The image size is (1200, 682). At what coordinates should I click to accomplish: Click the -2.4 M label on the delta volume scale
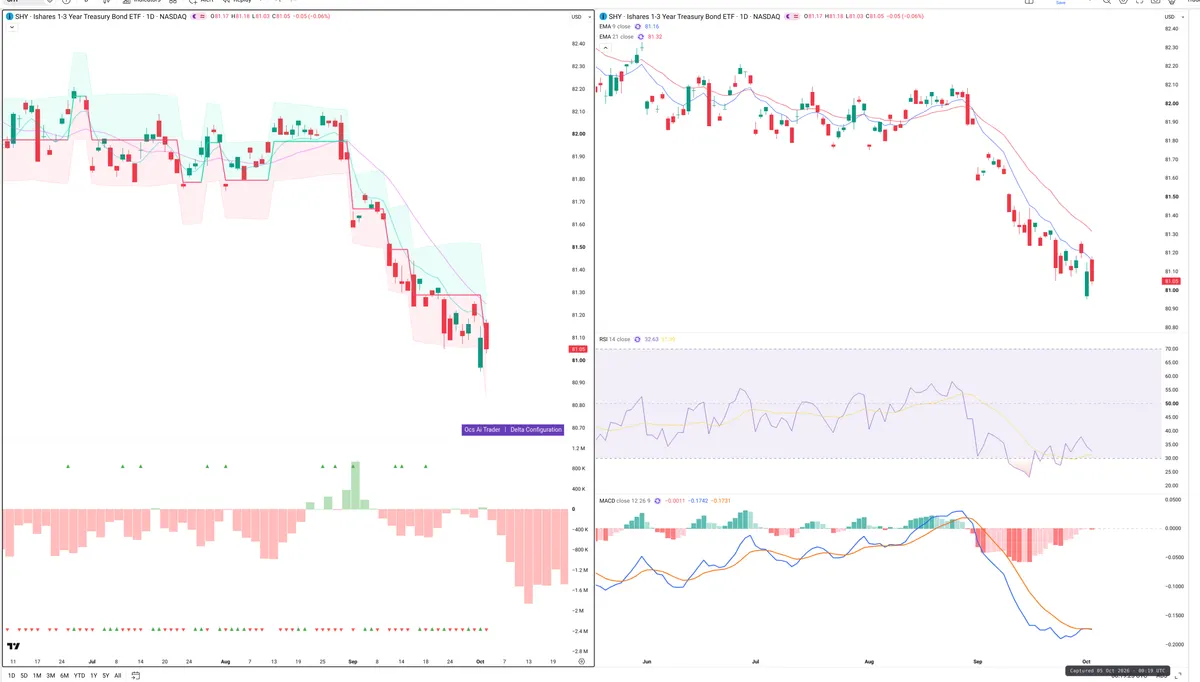578,631
